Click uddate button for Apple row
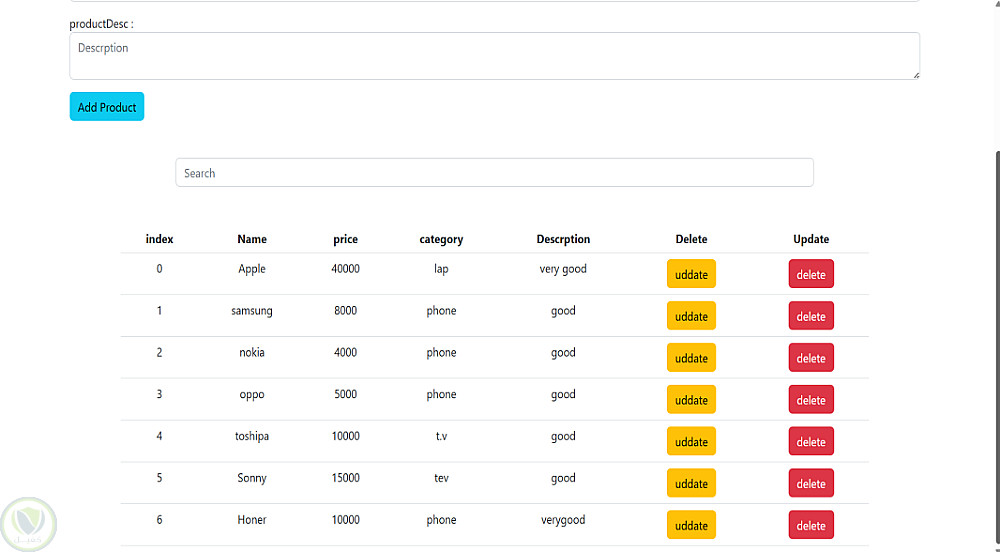 [x=691, y=274]
